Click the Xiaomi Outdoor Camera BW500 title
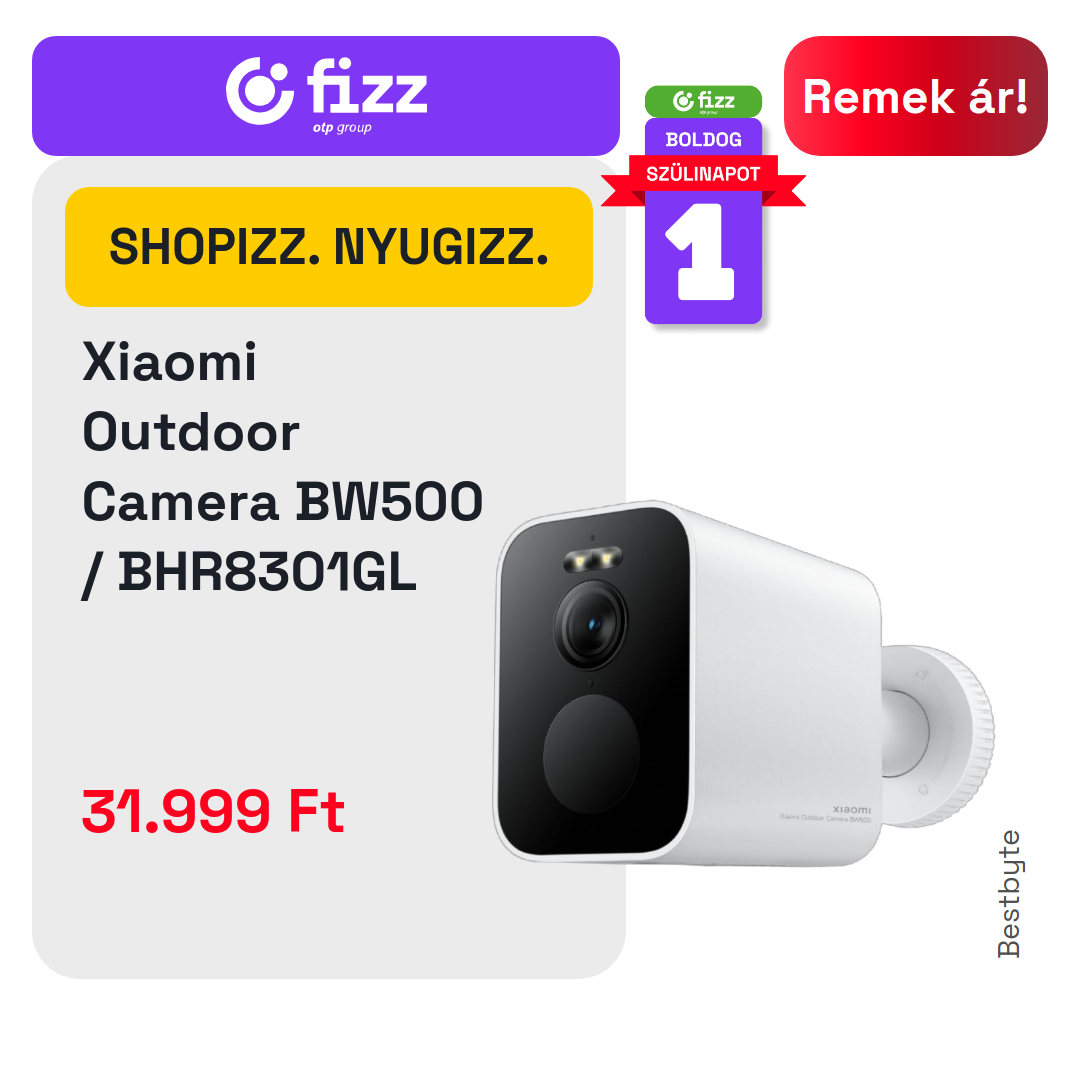This screenshot has height=1080, width=1080. coord(282,433)
